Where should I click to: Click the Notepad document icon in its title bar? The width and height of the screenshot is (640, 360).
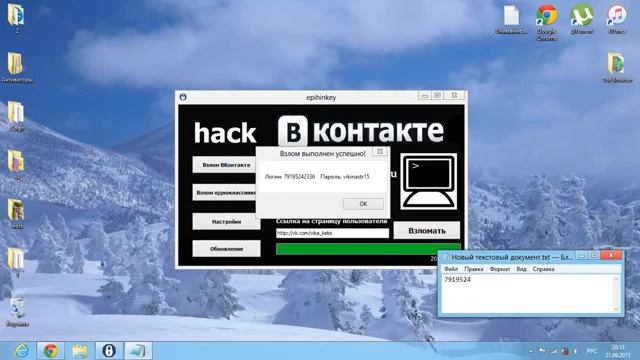tap(447, 257)
